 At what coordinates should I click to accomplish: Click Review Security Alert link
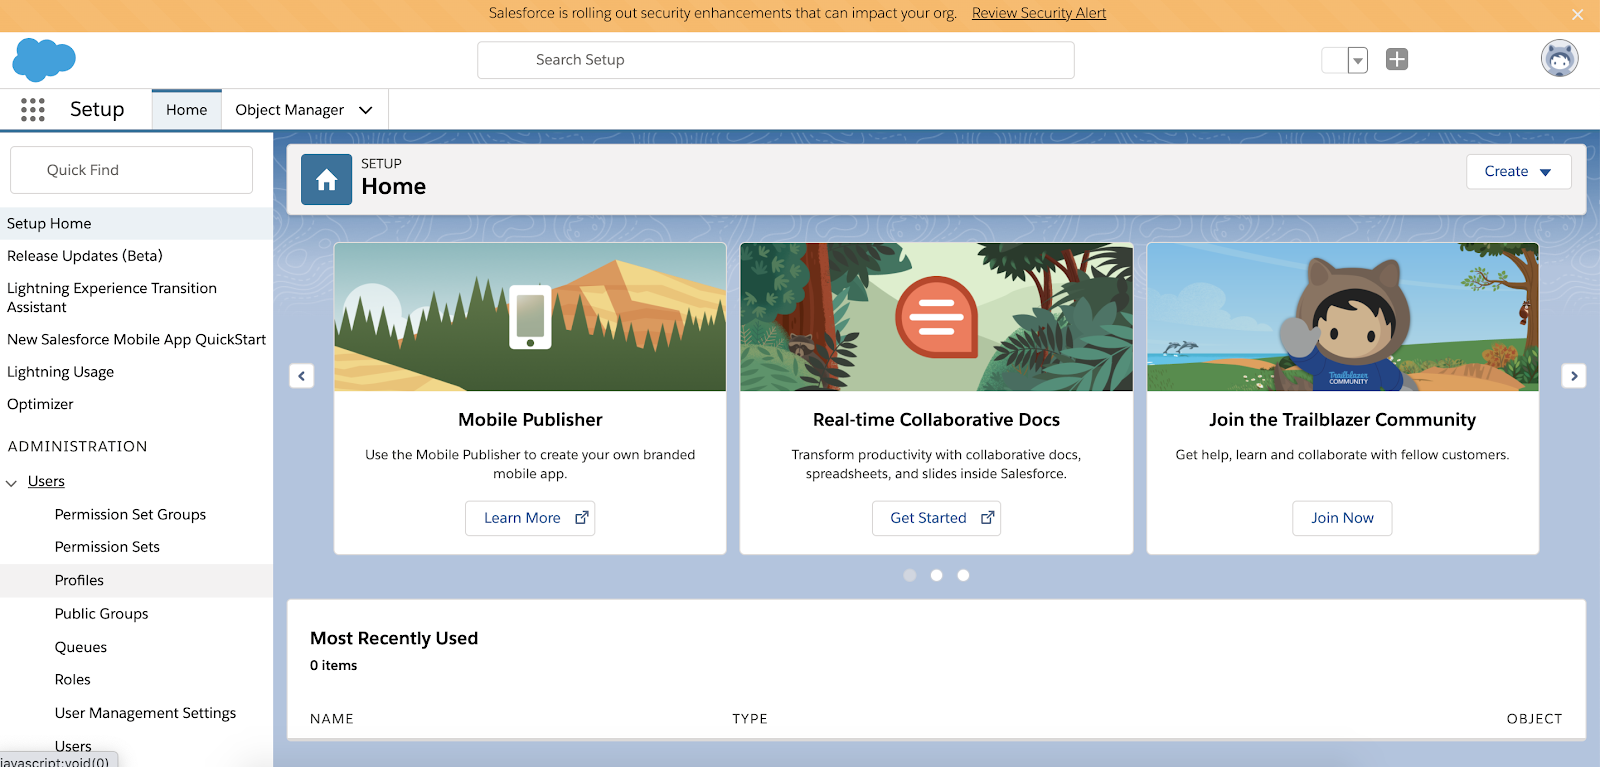click(1039, 13)
